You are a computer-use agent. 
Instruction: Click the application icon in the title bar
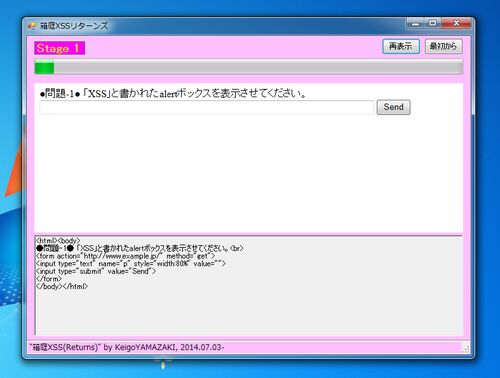(32, 26)
